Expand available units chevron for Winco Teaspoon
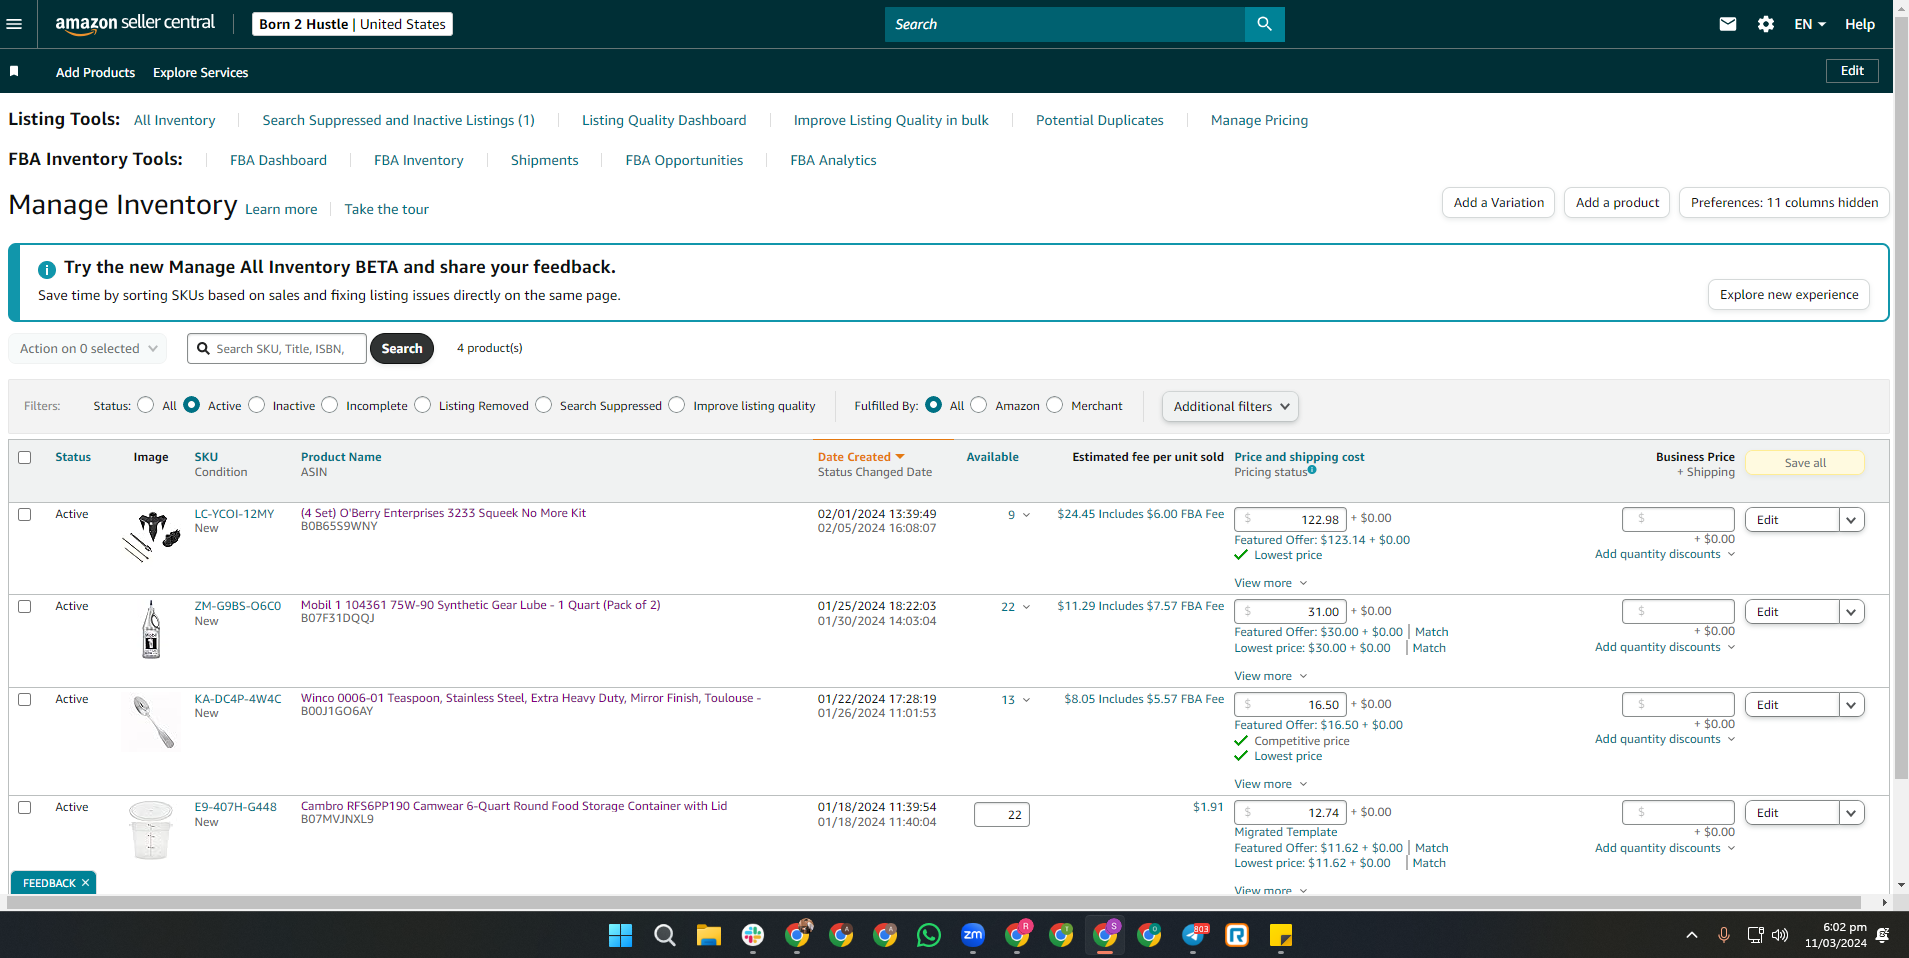The image size is (1909, 958). (1026, 700)
